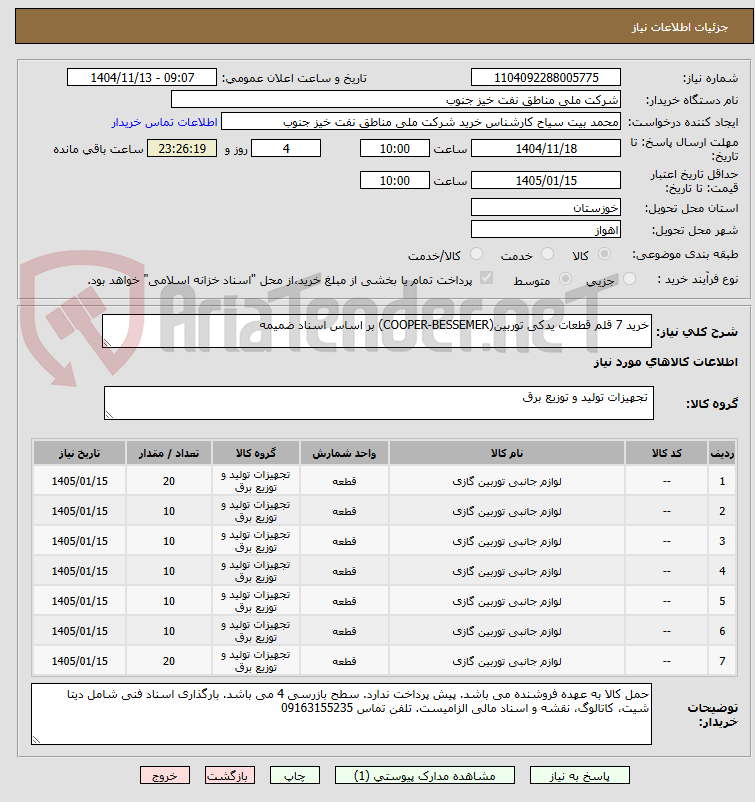This screenshot has height=802, width=755.
Task: Toggle the اسناد خزانه اسلامی payment checkbox
Action: click(x=486, y=278)
